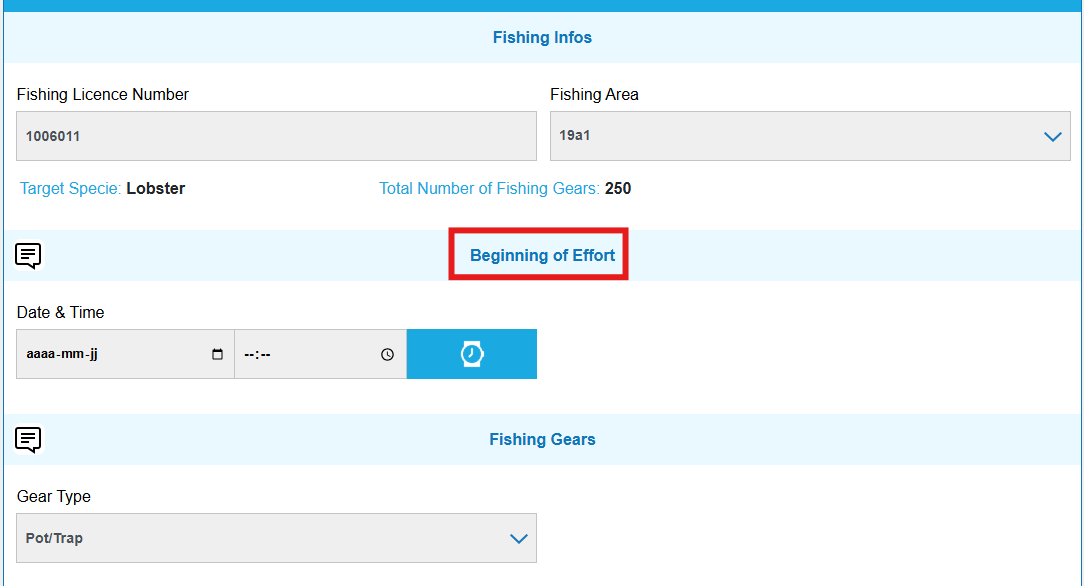
Task: Focus the Fishing Licence Number field
Action: pos(276,136)
